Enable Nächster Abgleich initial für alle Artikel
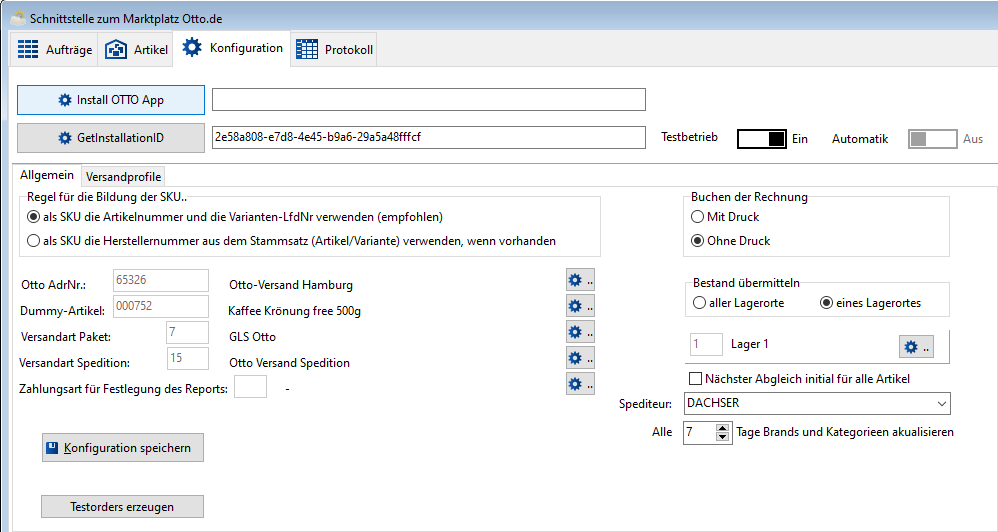The height and width of the screenshot is (532, 998). (x=800, y=379)
